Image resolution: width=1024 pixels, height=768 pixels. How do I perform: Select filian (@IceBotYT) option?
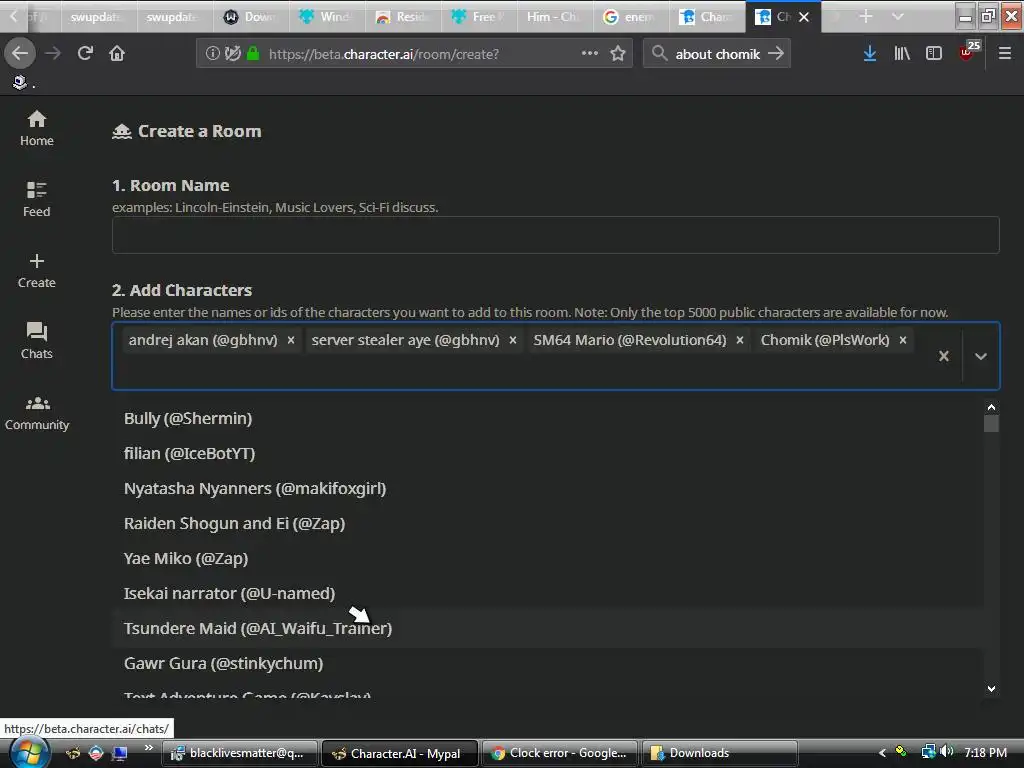click(x=547, y=453)
